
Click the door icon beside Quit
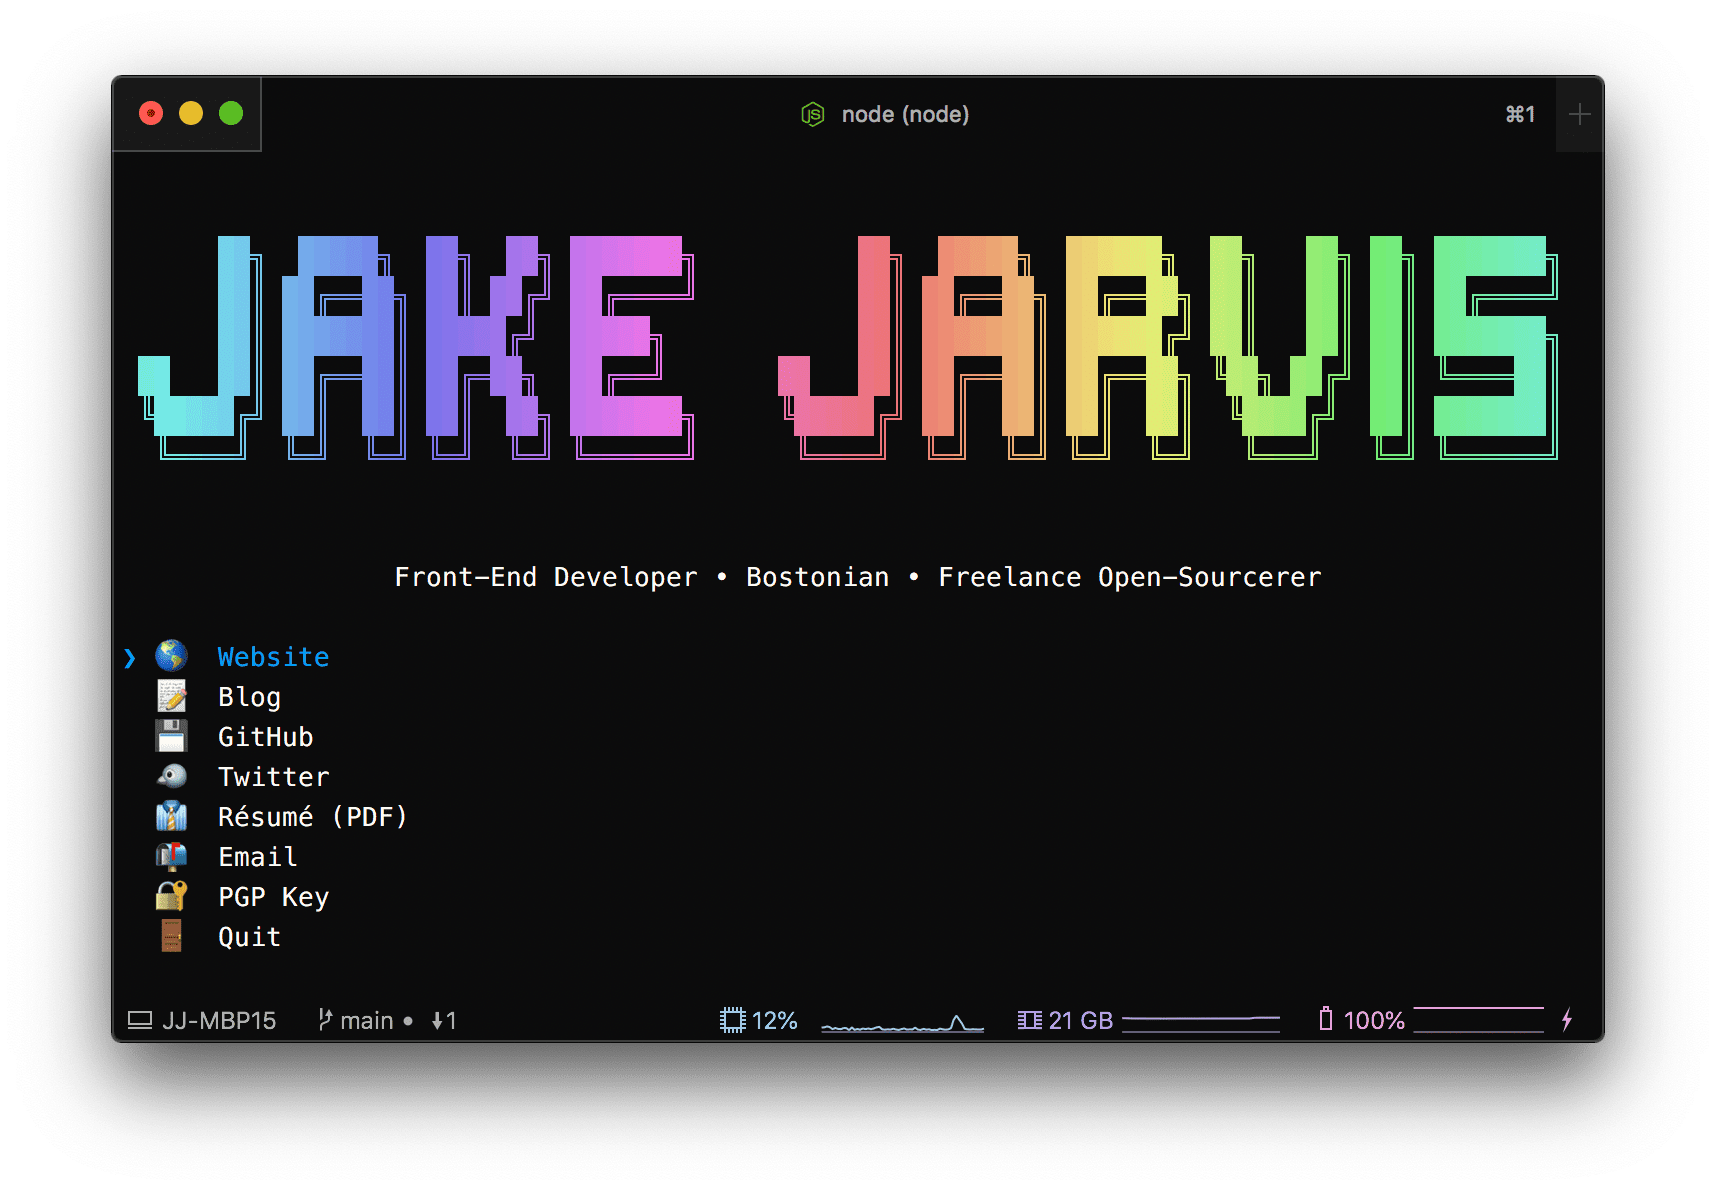pyautogui.click(x=171, y=936)
